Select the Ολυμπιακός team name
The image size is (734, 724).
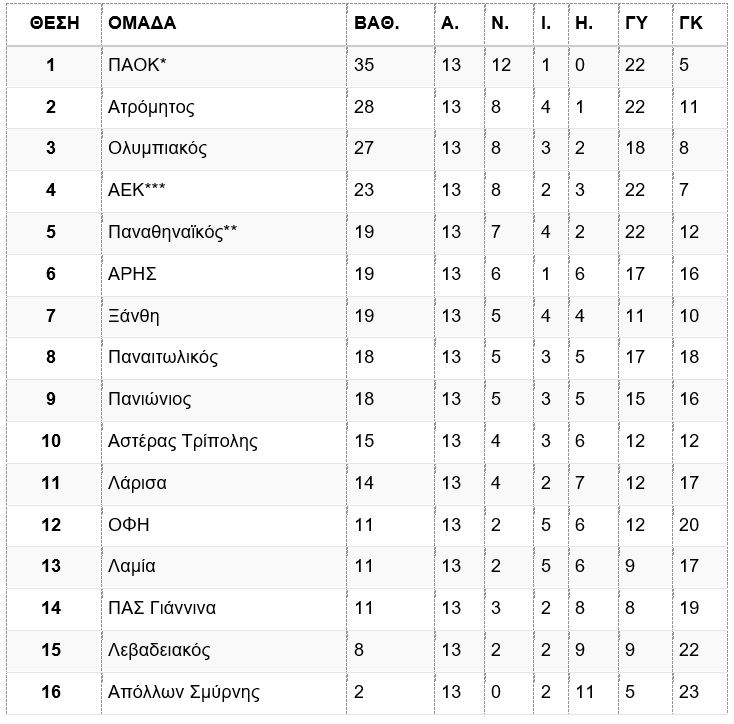point(157,149)
